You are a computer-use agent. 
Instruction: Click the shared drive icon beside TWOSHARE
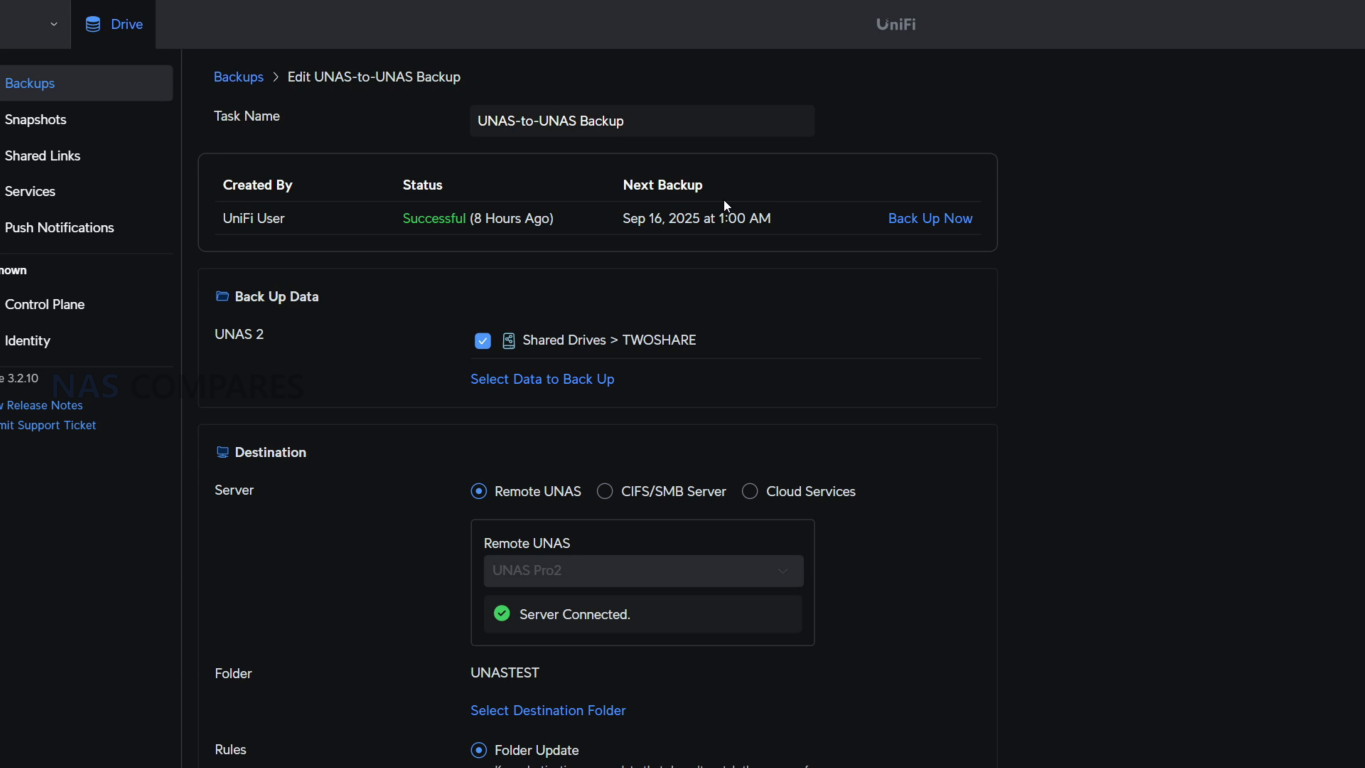pyautogui.click(x=508, y=341)
